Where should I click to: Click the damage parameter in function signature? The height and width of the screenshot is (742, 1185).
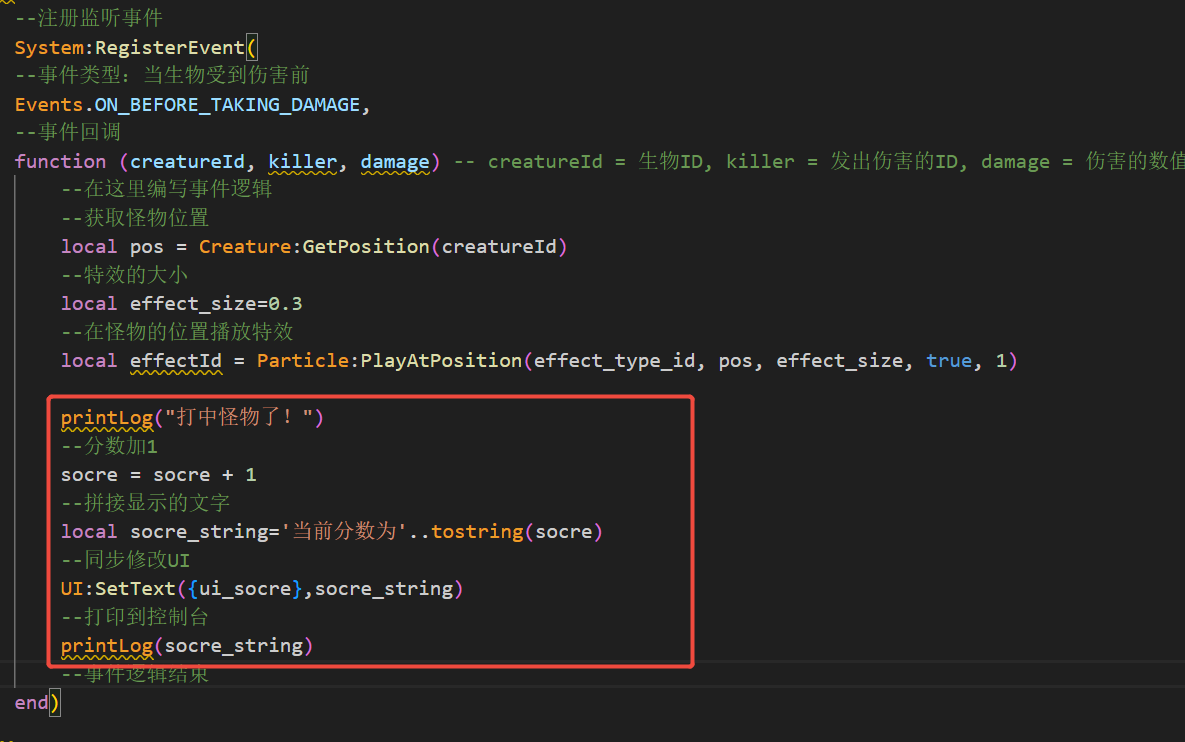[394, 161]
